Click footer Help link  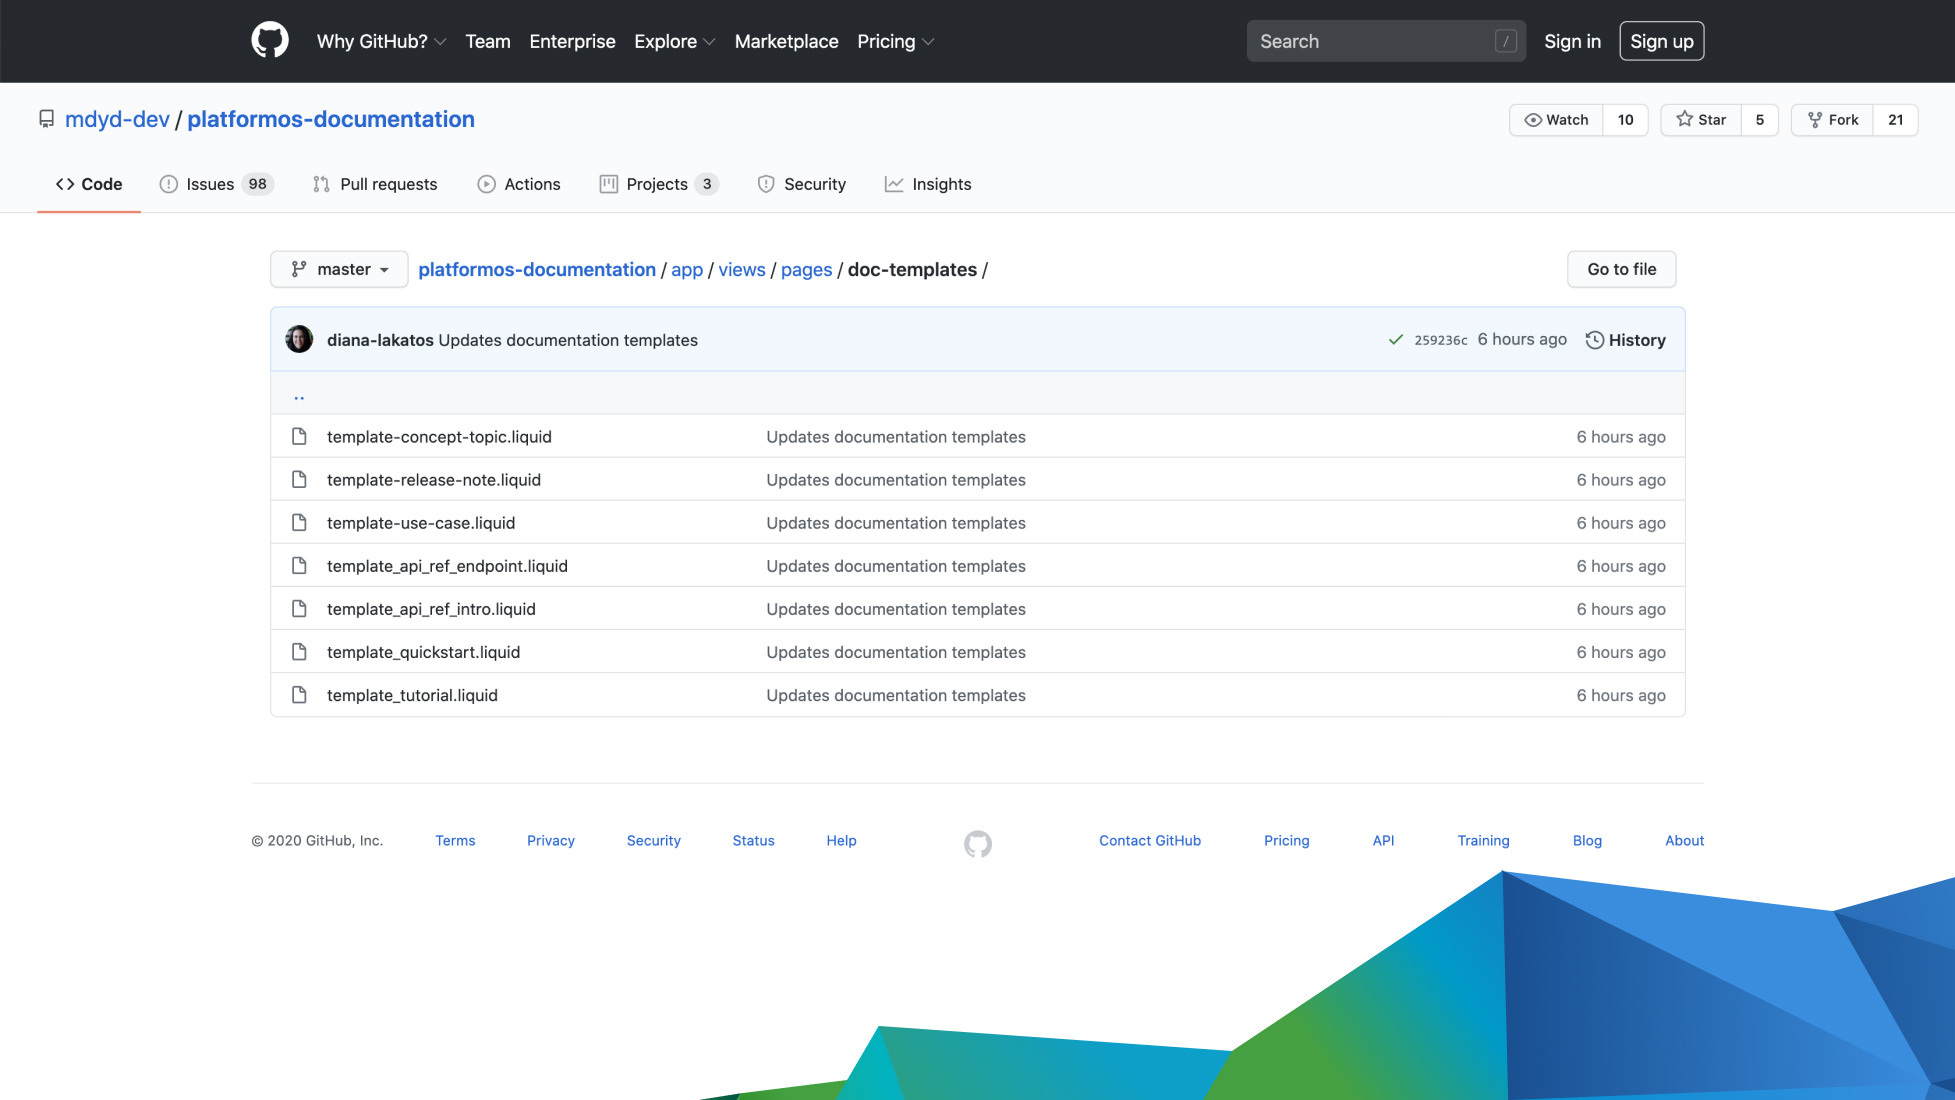tap(841, 840)
